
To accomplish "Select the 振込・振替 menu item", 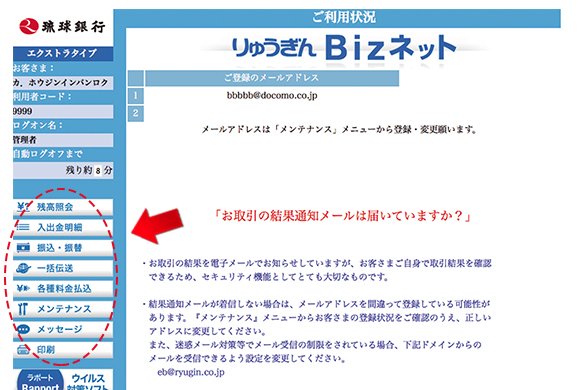I will point(63,248).
